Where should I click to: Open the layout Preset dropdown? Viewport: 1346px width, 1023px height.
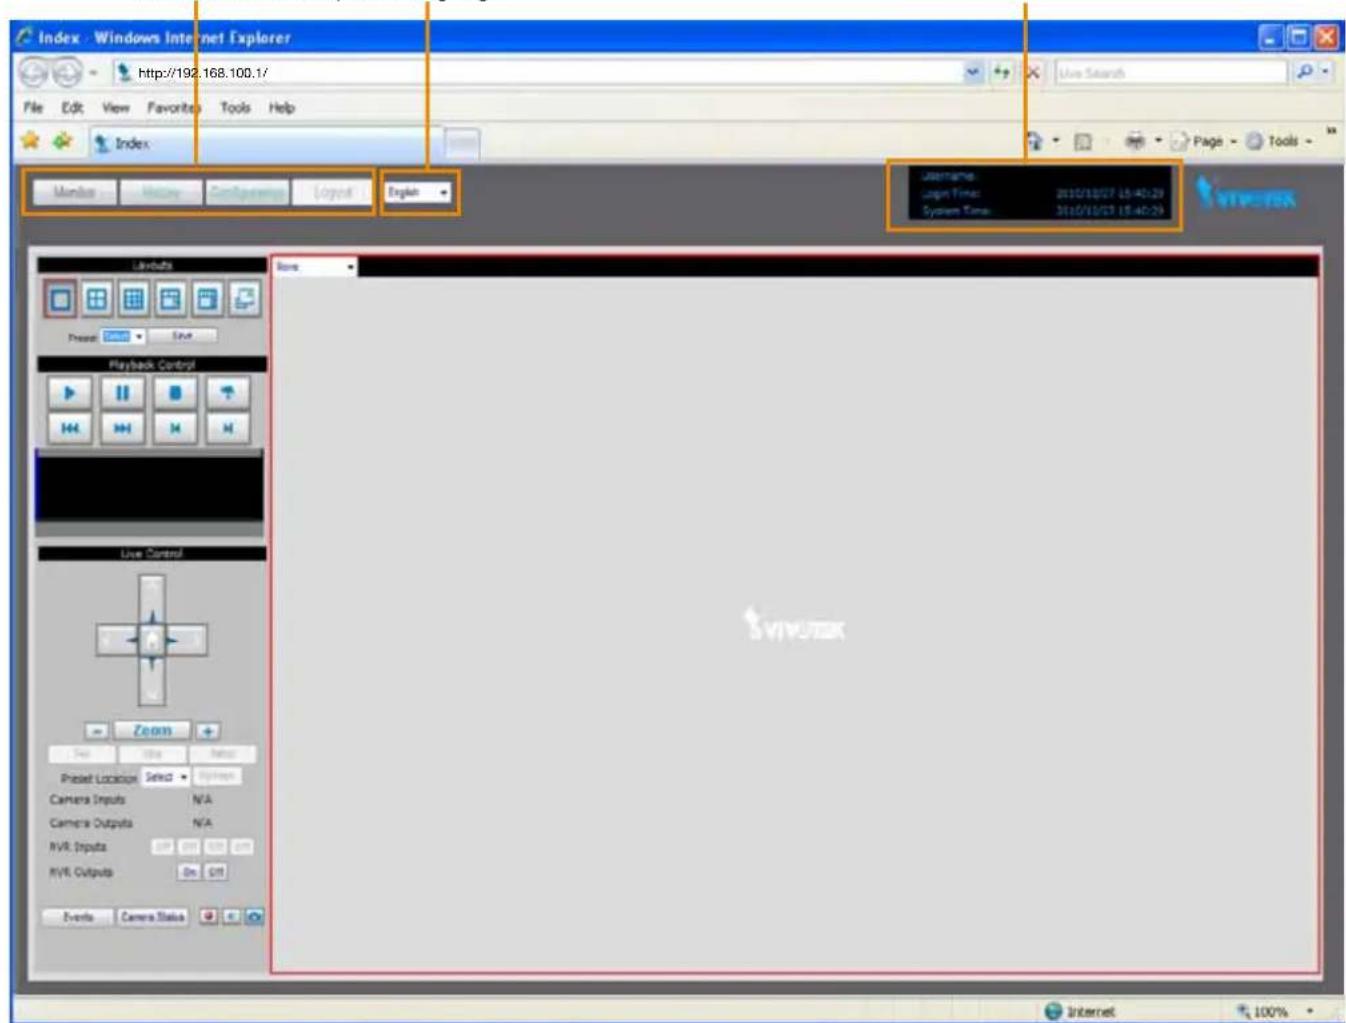click(x=123, y=336)
